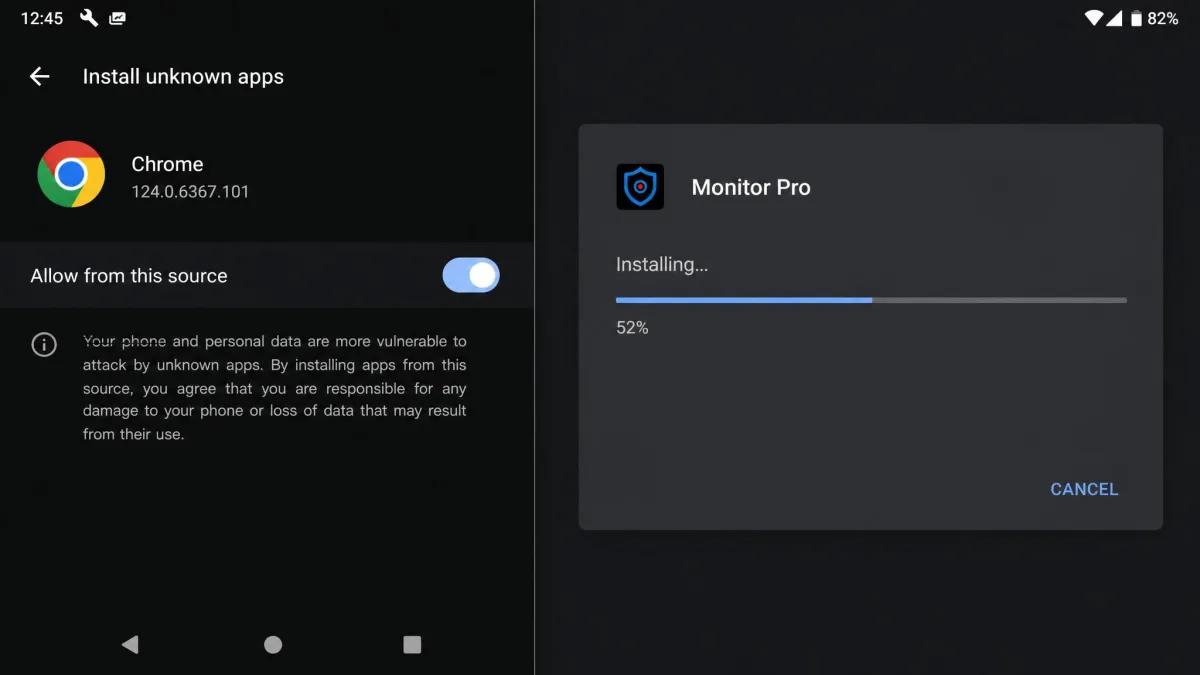Click the Monitor Pro shield icon
This screenshot has height=675, width=1200.
pos(640,186)
